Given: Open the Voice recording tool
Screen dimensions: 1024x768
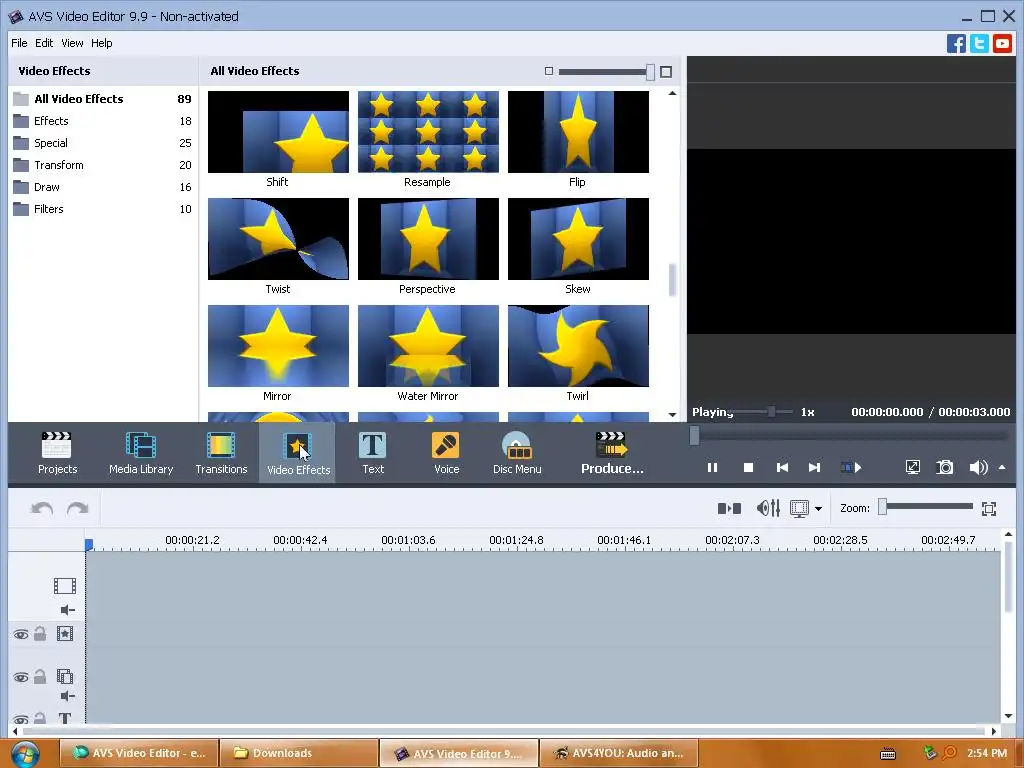Looking at the screenshot, I should [447, 453].
